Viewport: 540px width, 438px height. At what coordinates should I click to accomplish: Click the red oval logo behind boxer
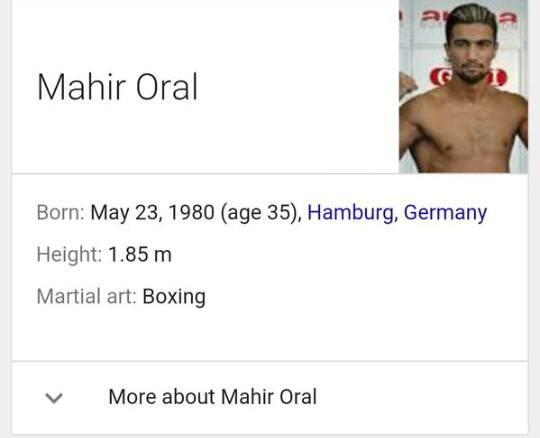click(x=469, y=77)
